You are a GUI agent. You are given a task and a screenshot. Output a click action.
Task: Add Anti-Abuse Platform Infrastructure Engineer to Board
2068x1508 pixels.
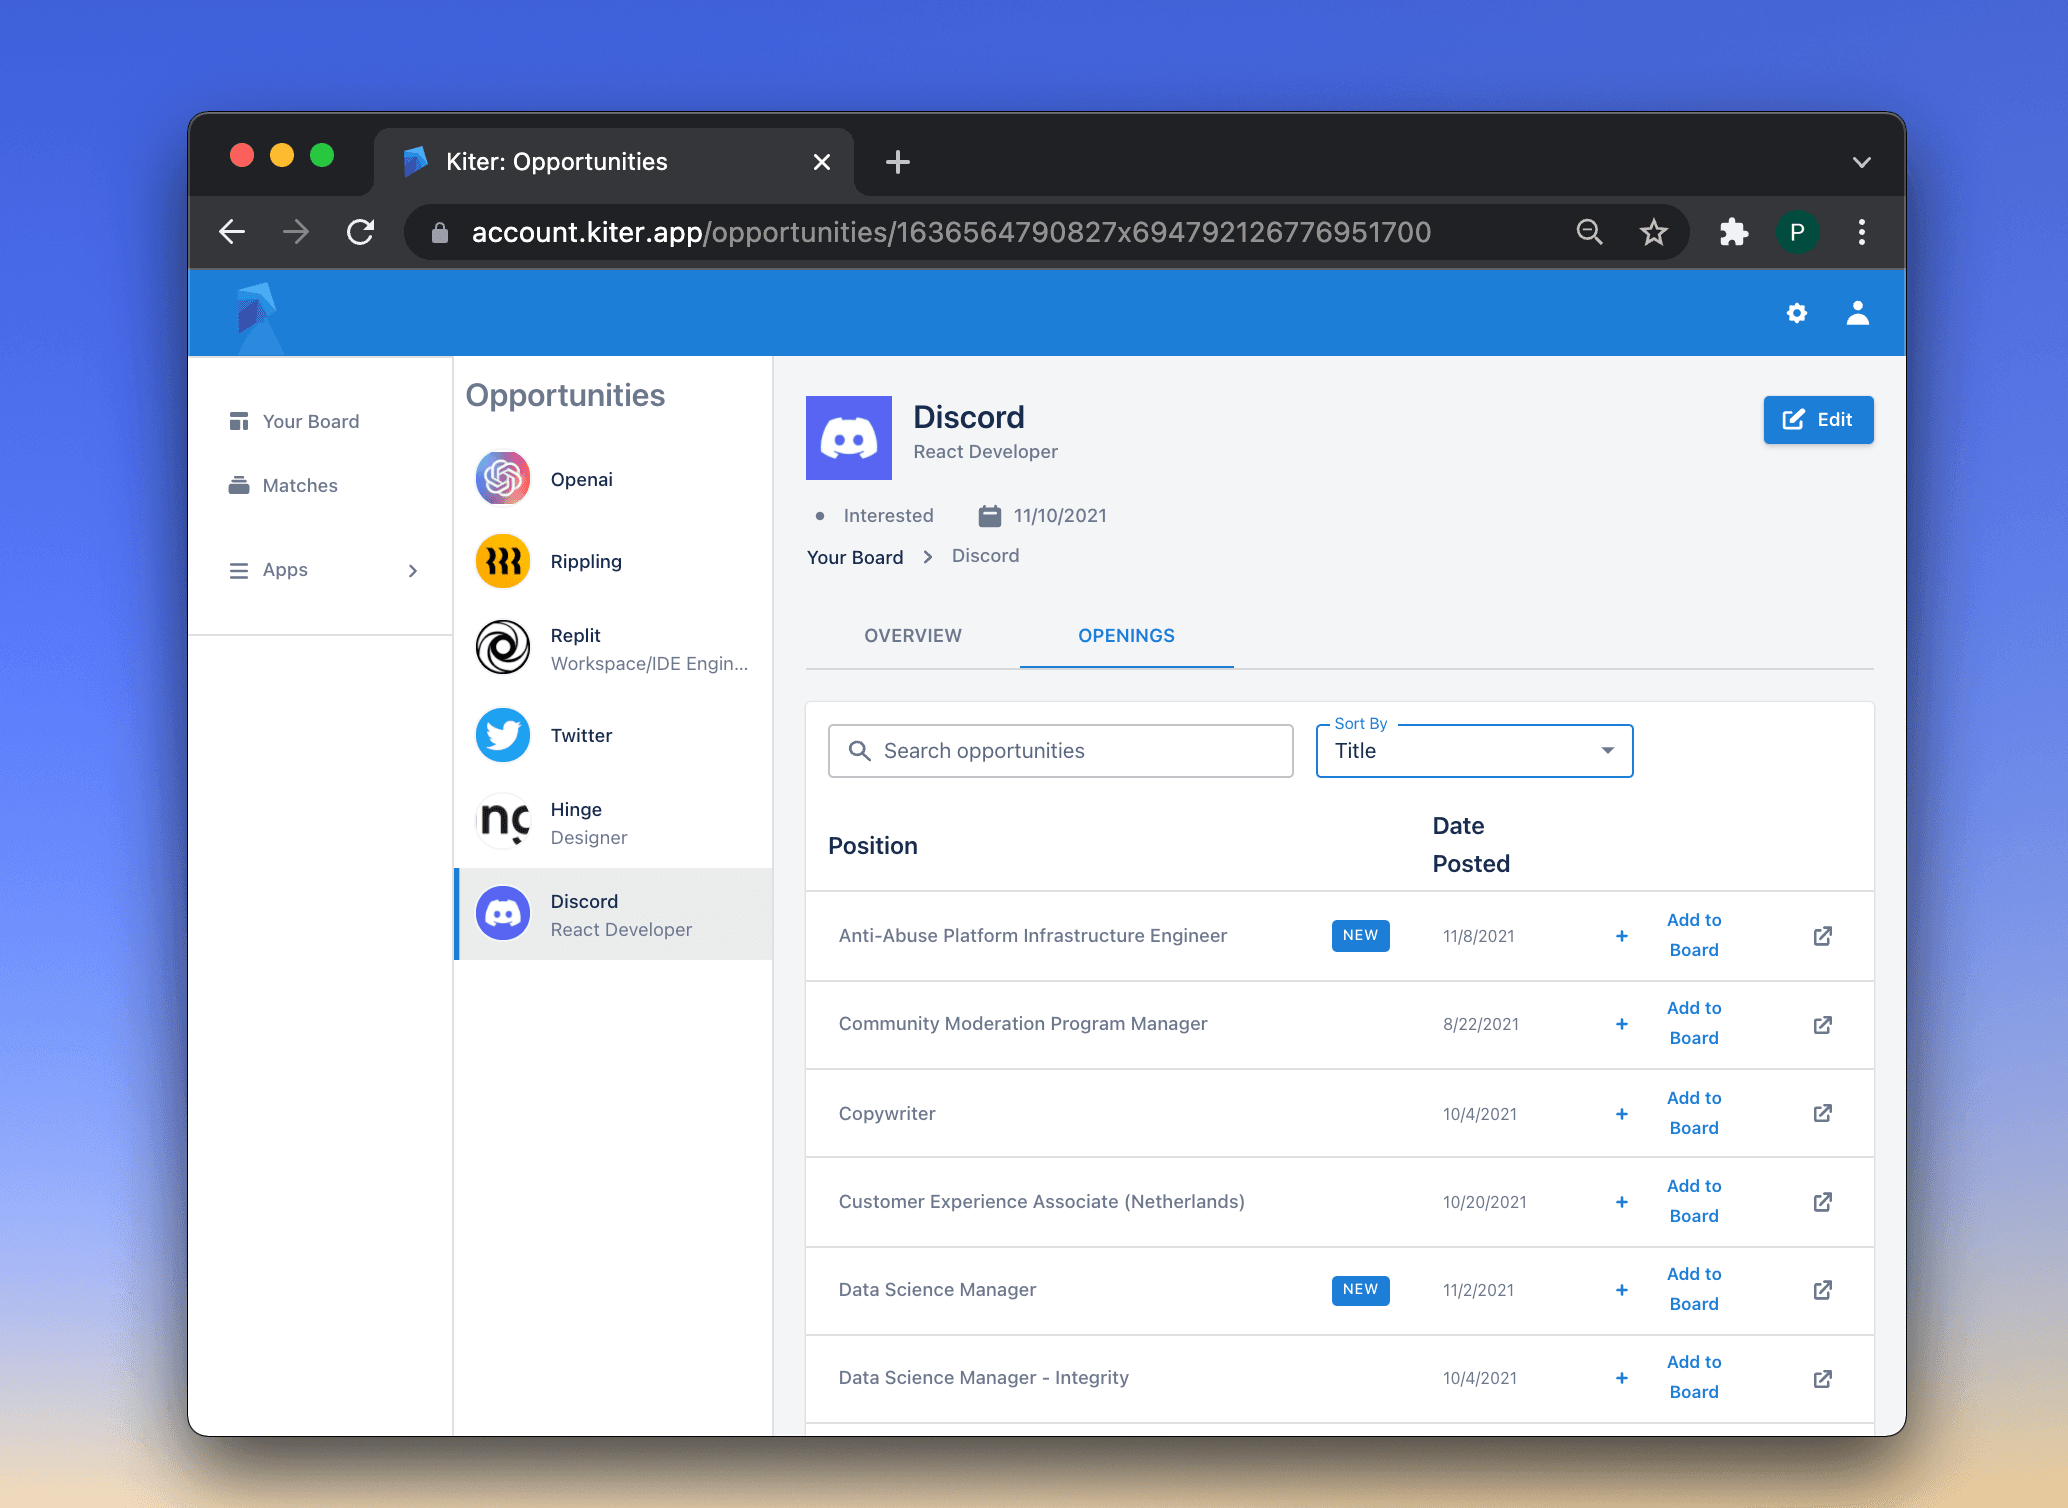click(1693, 935)
